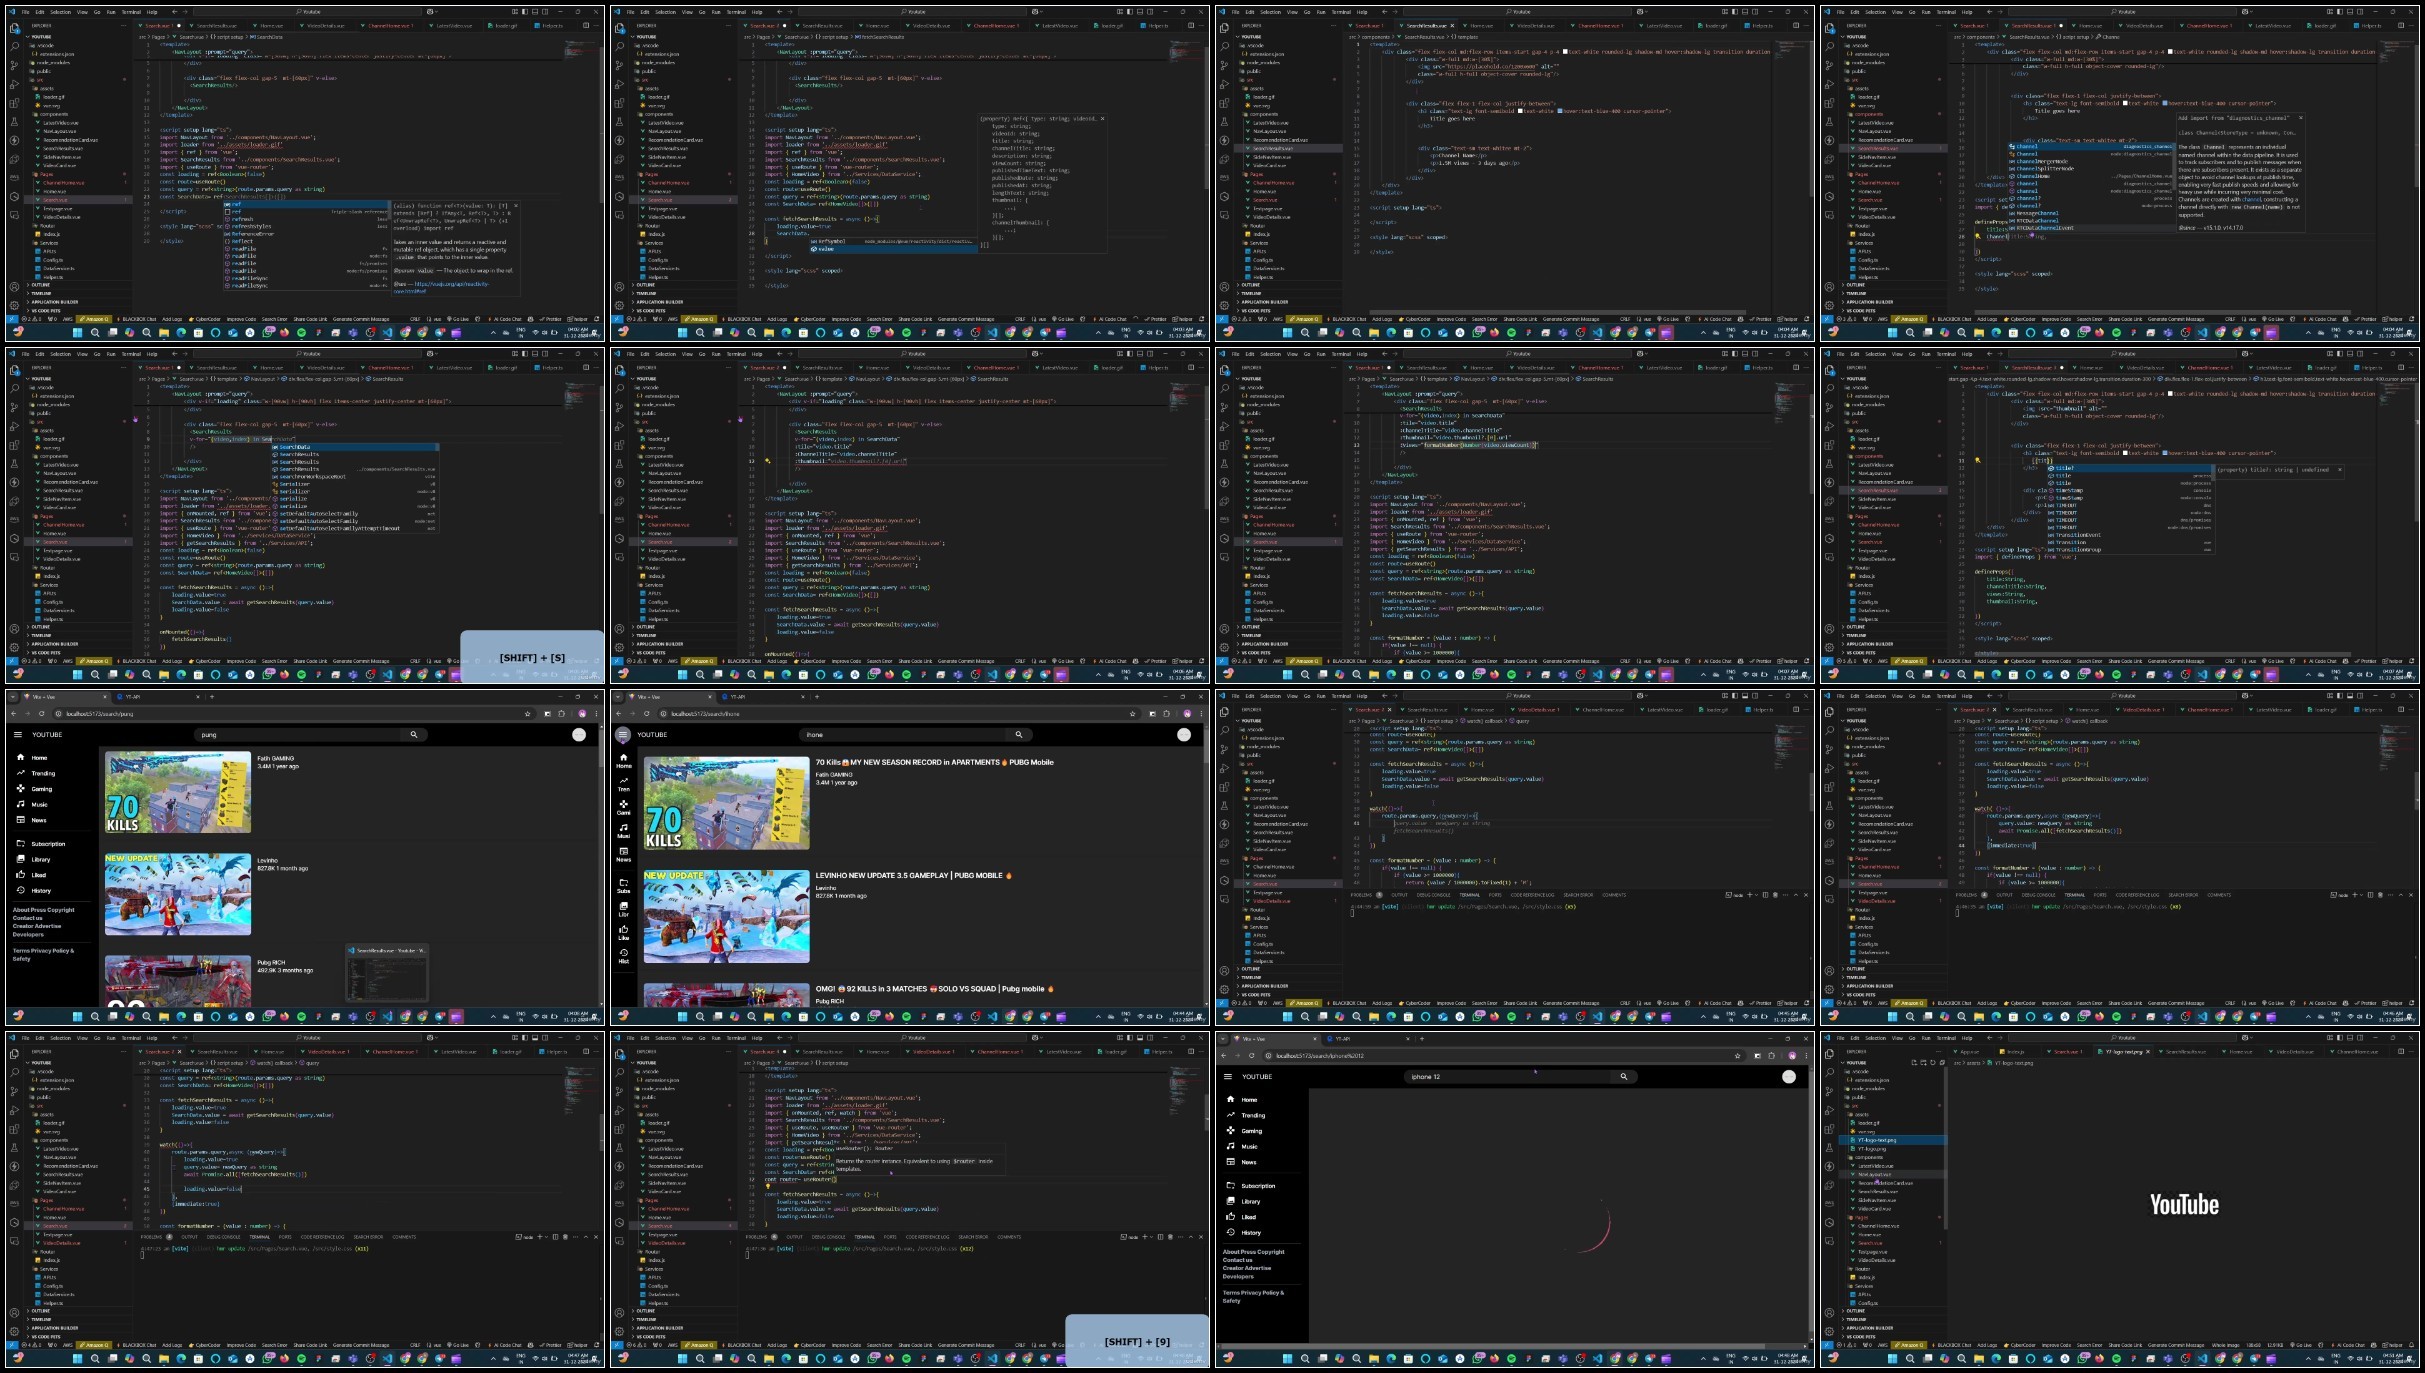Viewport: 2425px width, 1373px height.
Task: Open Source Control in the YT-logo-text.png editor window
Action: tap(1829, 1093)
